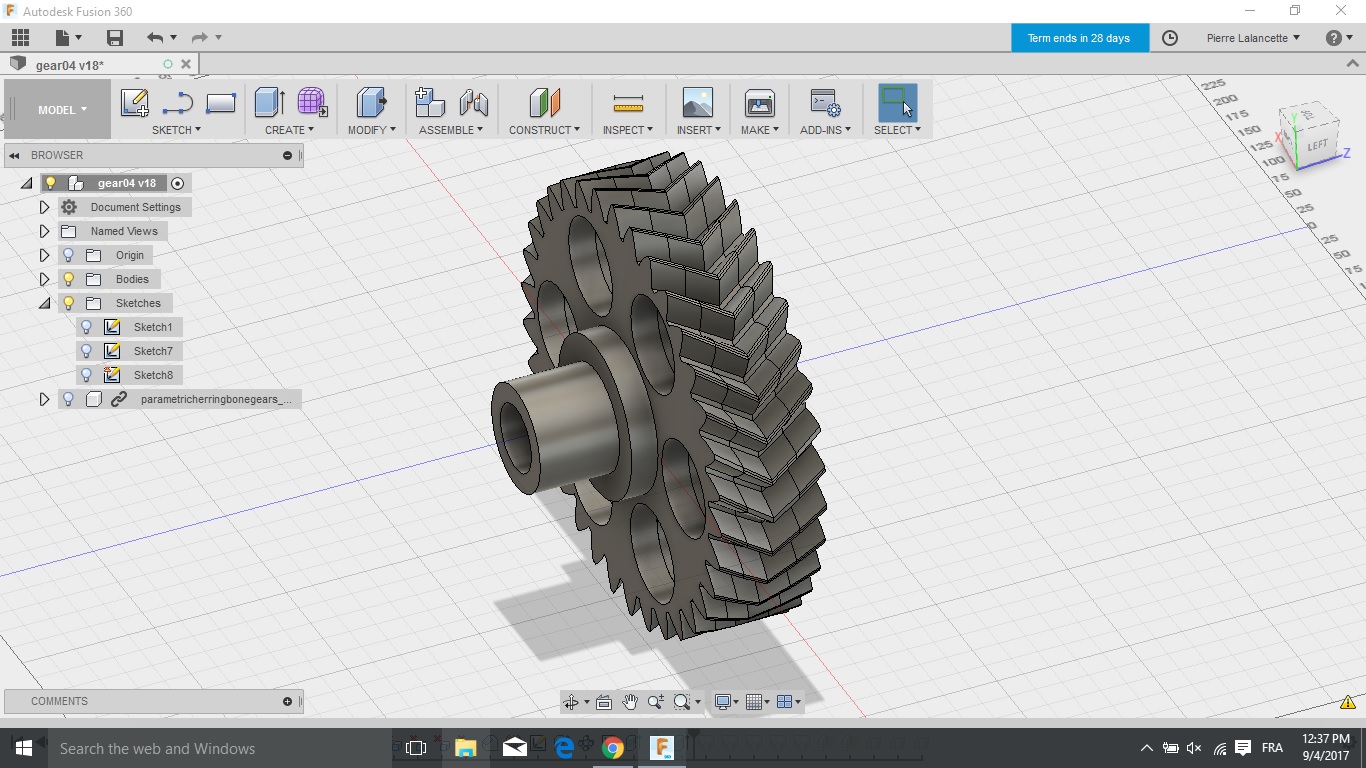Show Sketch8 using its lightbulb

[x=87, y=375]
